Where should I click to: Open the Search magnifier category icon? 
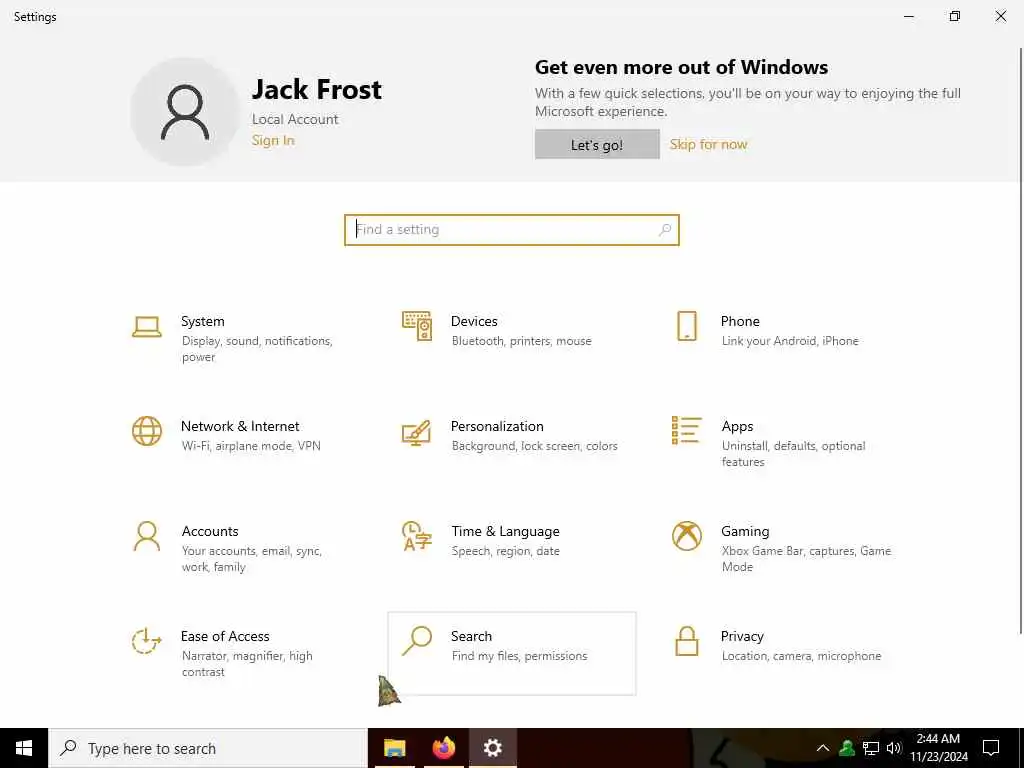point(417,641)
